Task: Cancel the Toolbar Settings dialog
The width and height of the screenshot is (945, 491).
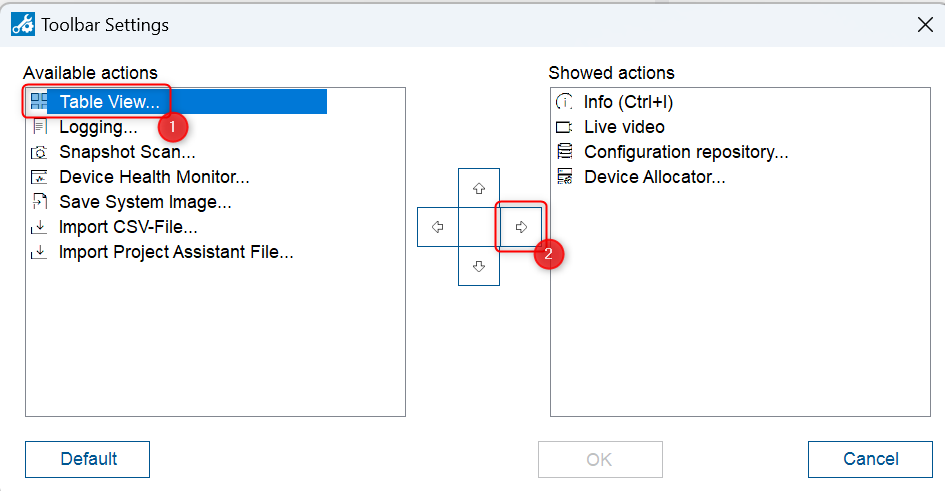Action: 870,459
